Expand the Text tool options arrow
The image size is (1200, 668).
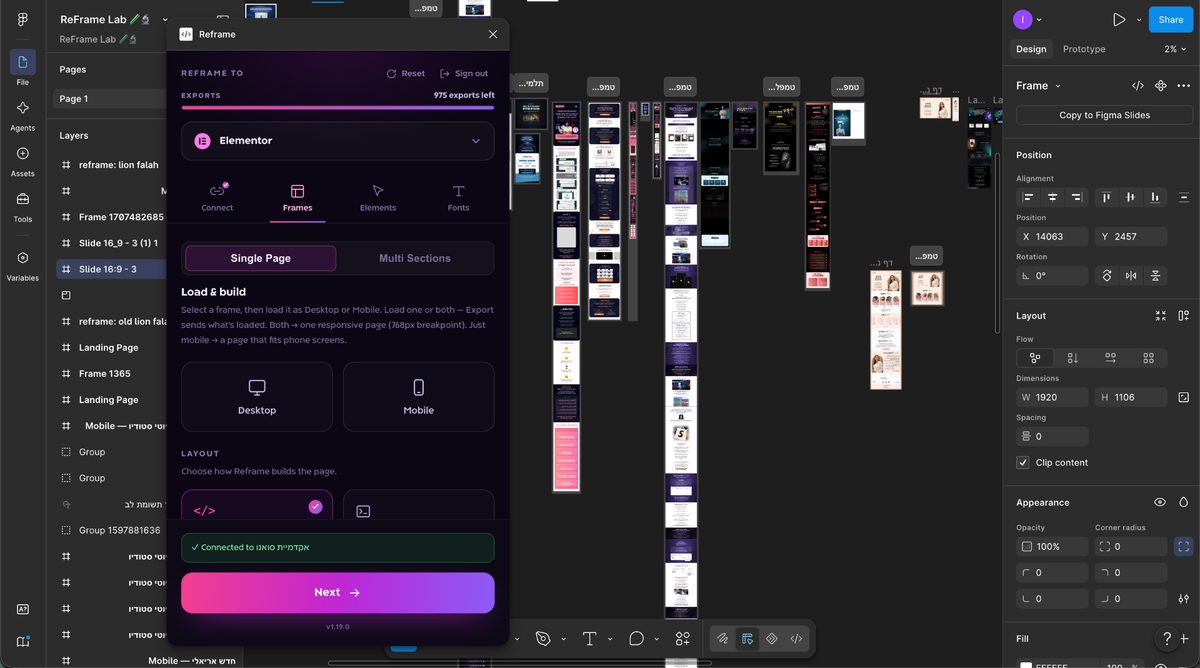click(x=610, y=638)
